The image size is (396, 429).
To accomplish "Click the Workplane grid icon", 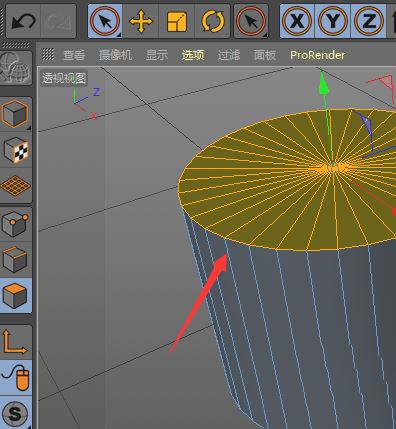I will click(x=16, y=185).
